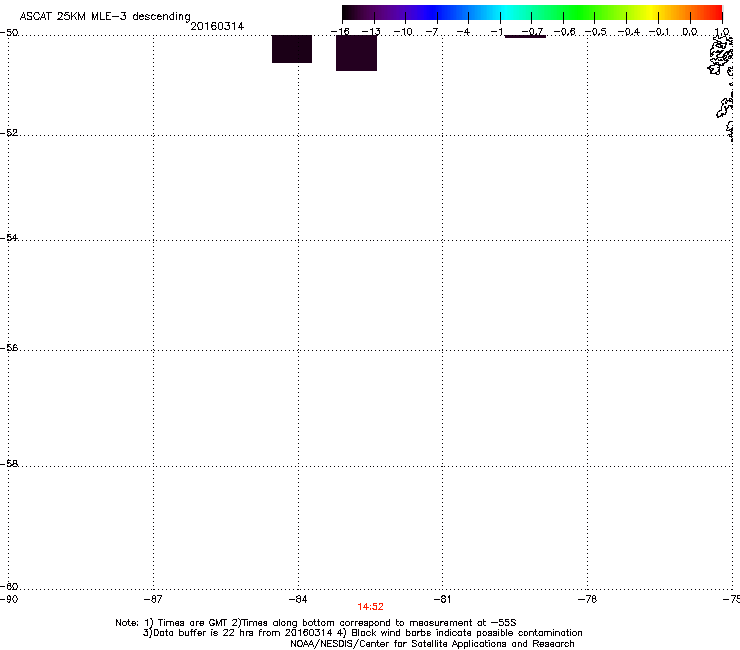Click the rainbow color scale bar
Image resolution: width=740 pixels, height=650 pixels.
pyautogui.click(x=532, y=12)
